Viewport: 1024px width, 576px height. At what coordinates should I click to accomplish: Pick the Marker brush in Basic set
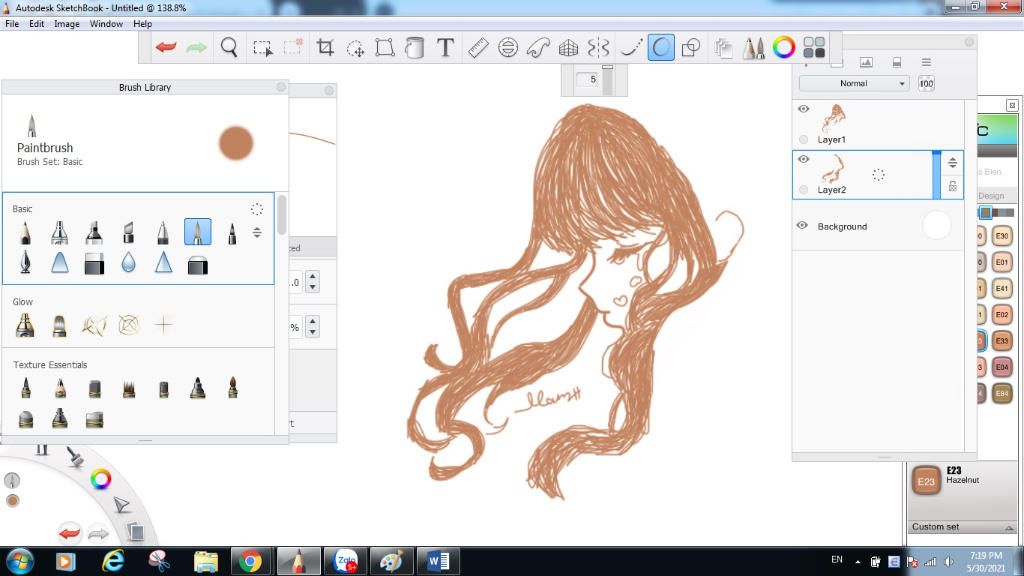click(x=94, y=232)
